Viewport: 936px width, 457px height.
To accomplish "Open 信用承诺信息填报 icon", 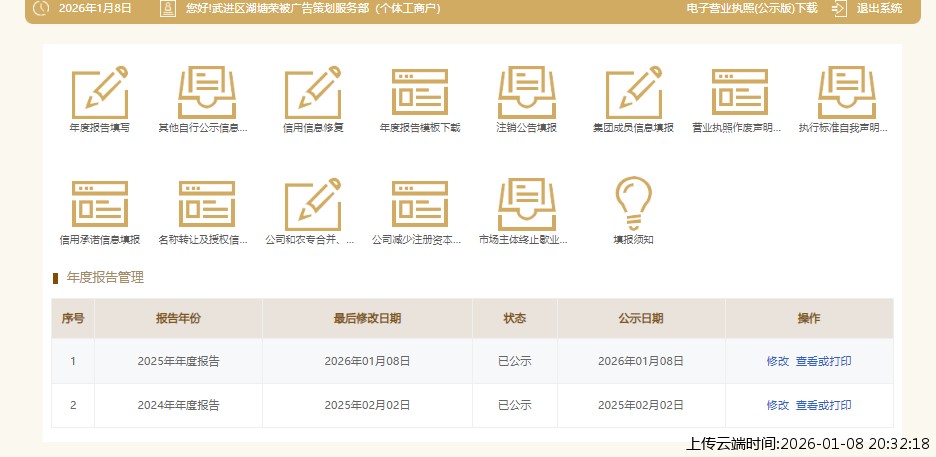I will (99, 205).
